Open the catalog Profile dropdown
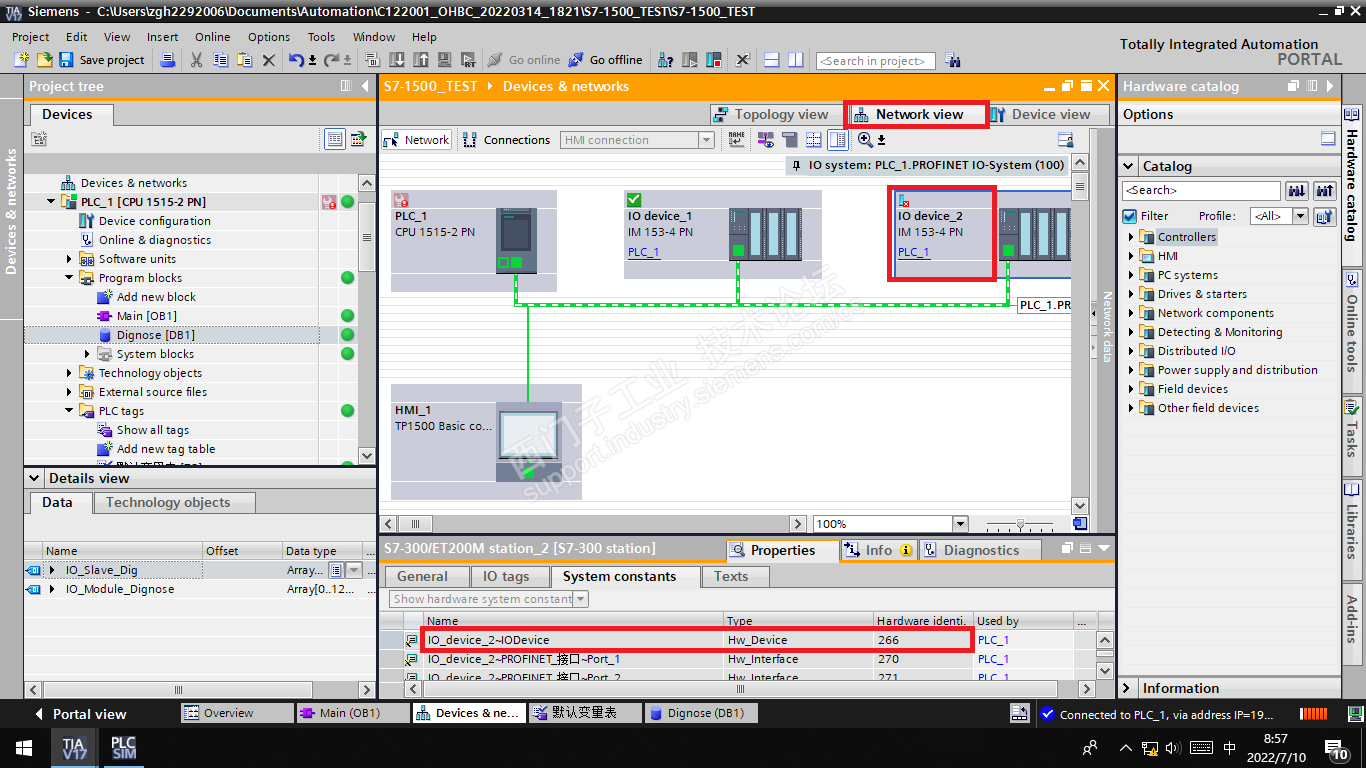1366x768 pixels. coord(1300,216)
